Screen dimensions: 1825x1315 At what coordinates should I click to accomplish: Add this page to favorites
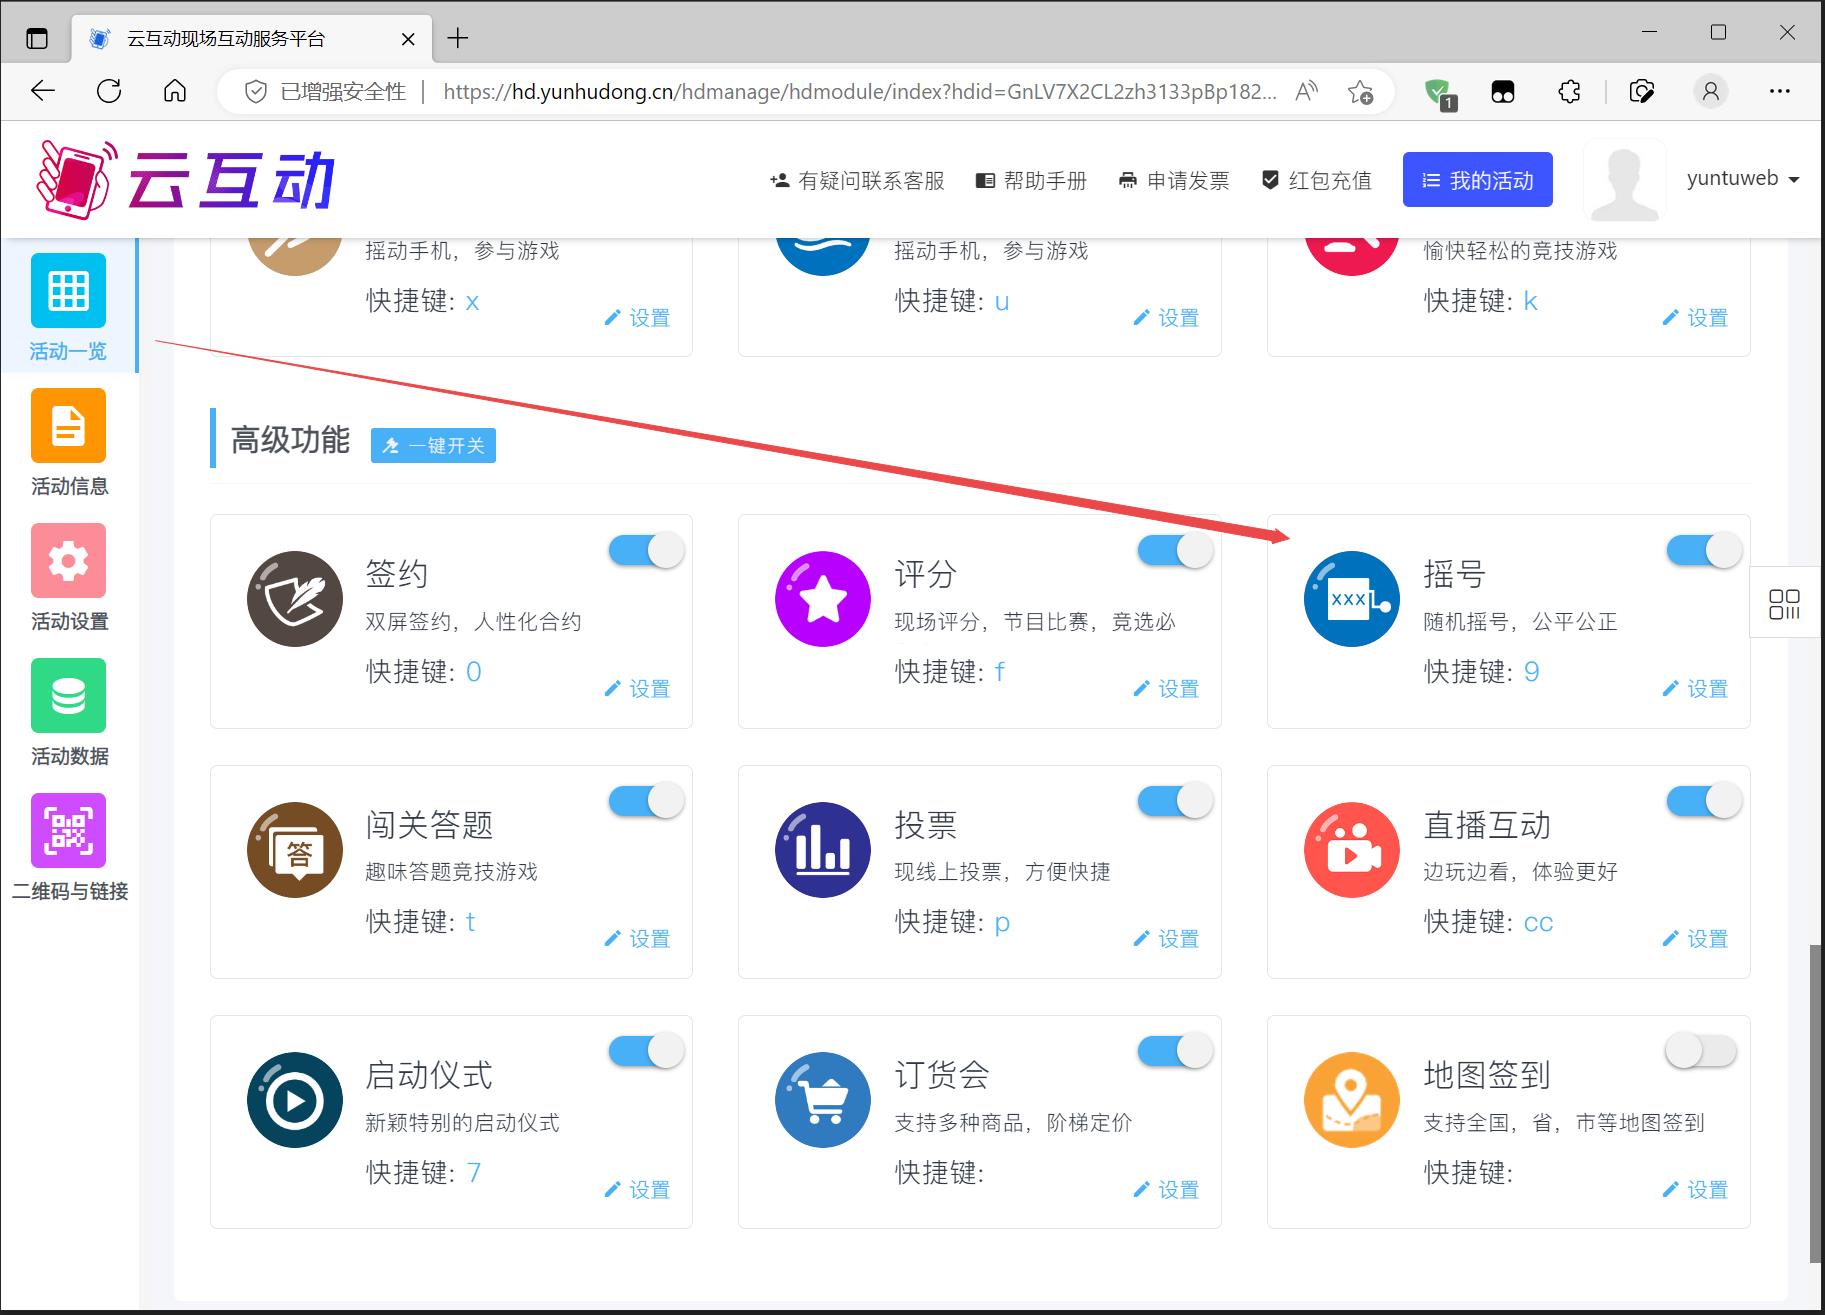[x=1360, y=92]
